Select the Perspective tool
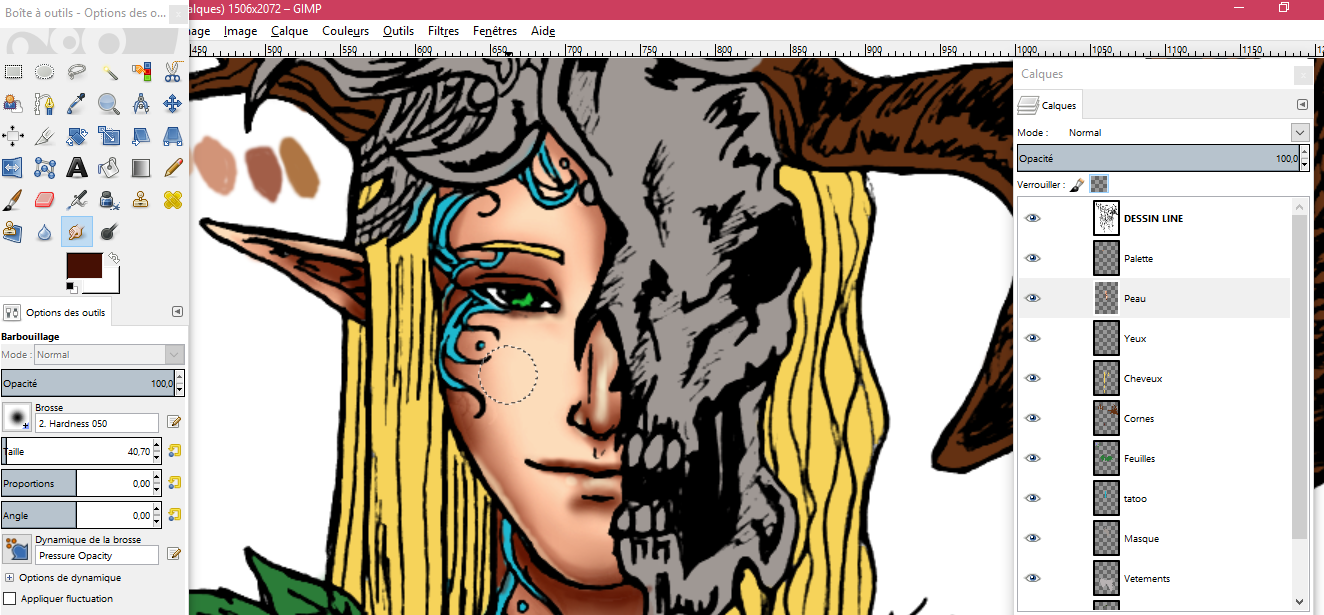 pos(173,136)
